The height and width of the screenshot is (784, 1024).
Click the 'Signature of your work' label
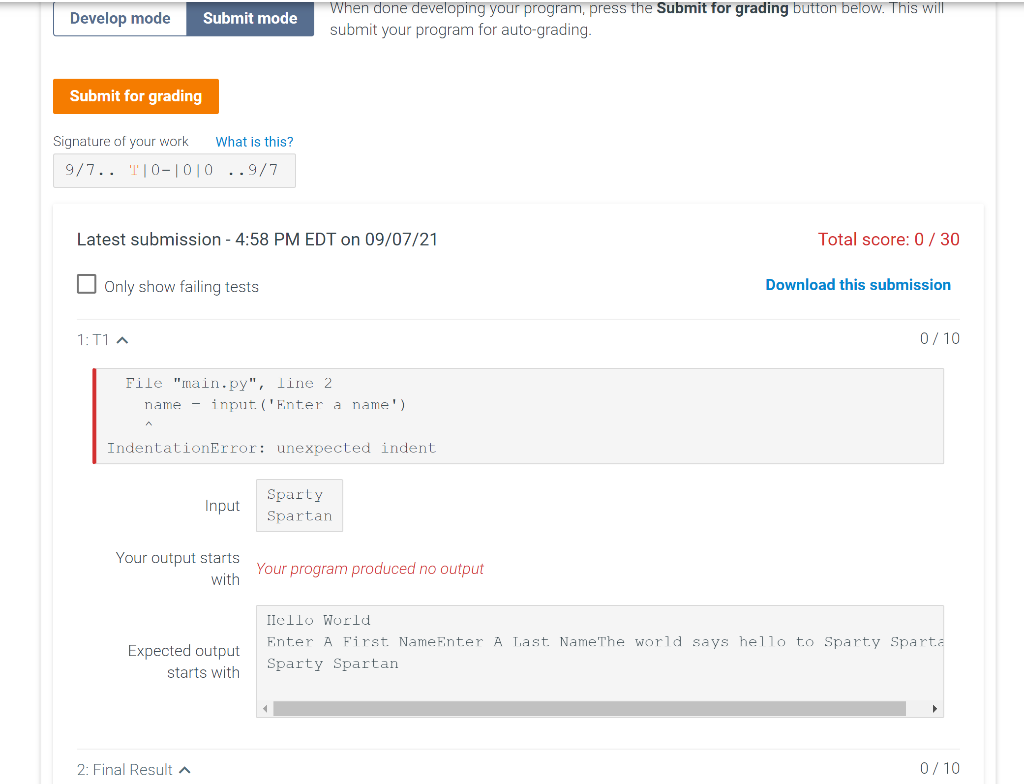point(121,142)
